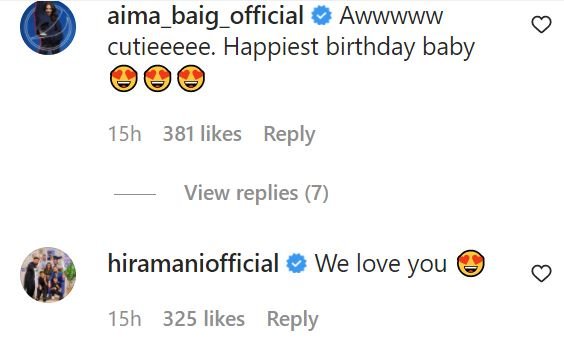This screenshot has height=364, width=564.
Task: Click verified badge next to hiramaniofficial
Action: (296, 264)
